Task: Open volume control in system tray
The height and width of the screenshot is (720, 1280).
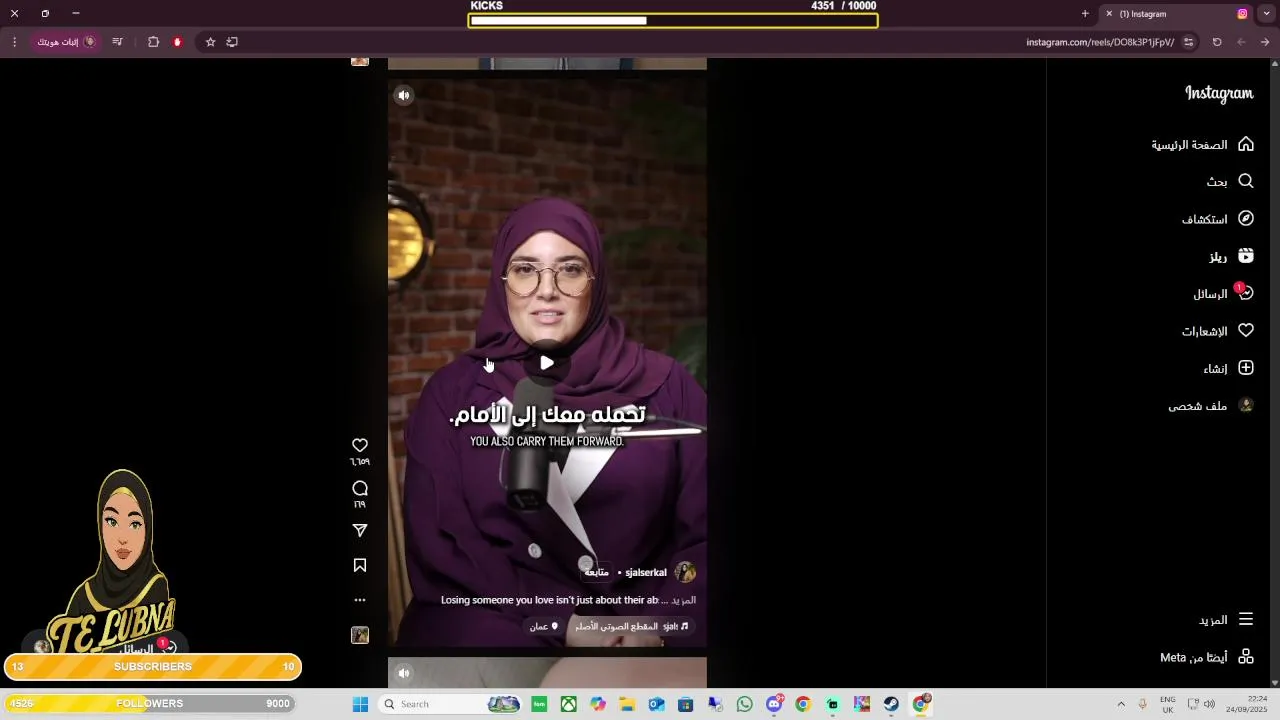Action: [x=1209, y=704]
